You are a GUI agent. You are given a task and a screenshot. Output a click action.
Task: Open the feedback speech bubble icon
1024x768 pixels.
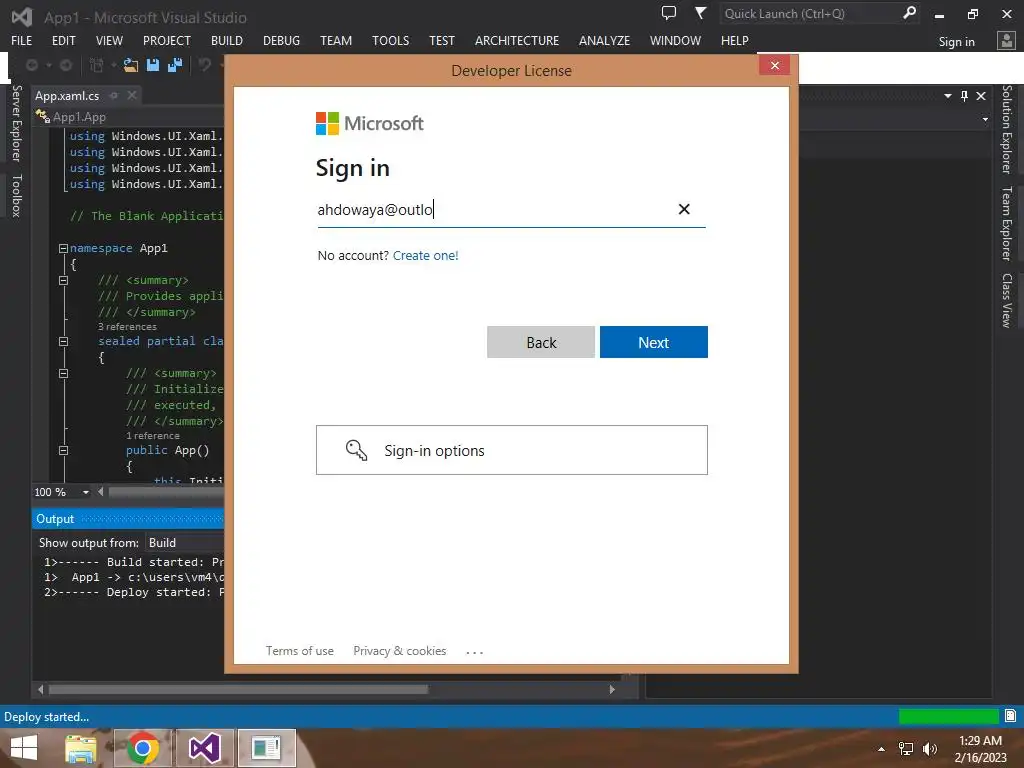669,12
